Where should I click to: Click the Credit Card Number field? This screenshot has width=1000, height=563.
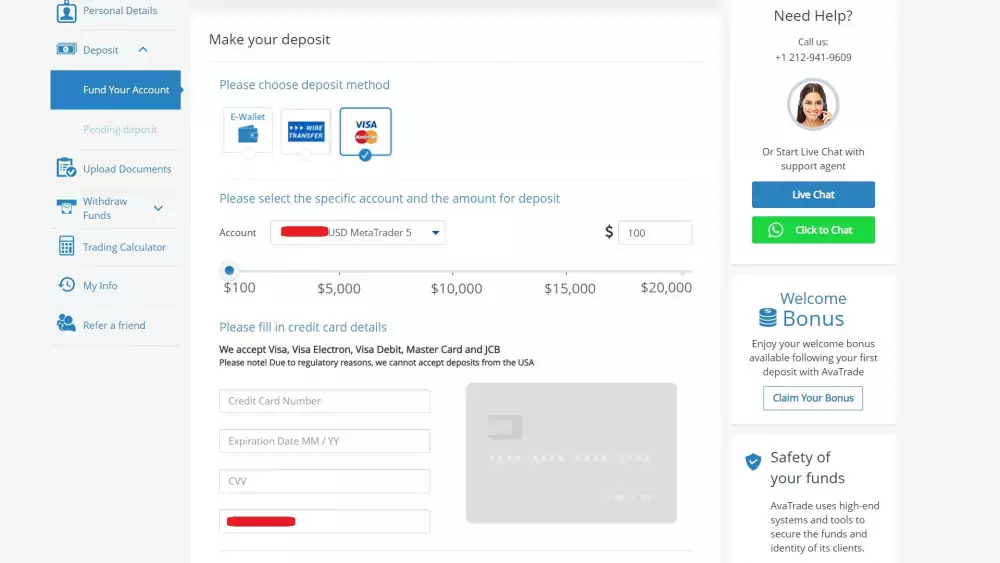click(325, 401)
